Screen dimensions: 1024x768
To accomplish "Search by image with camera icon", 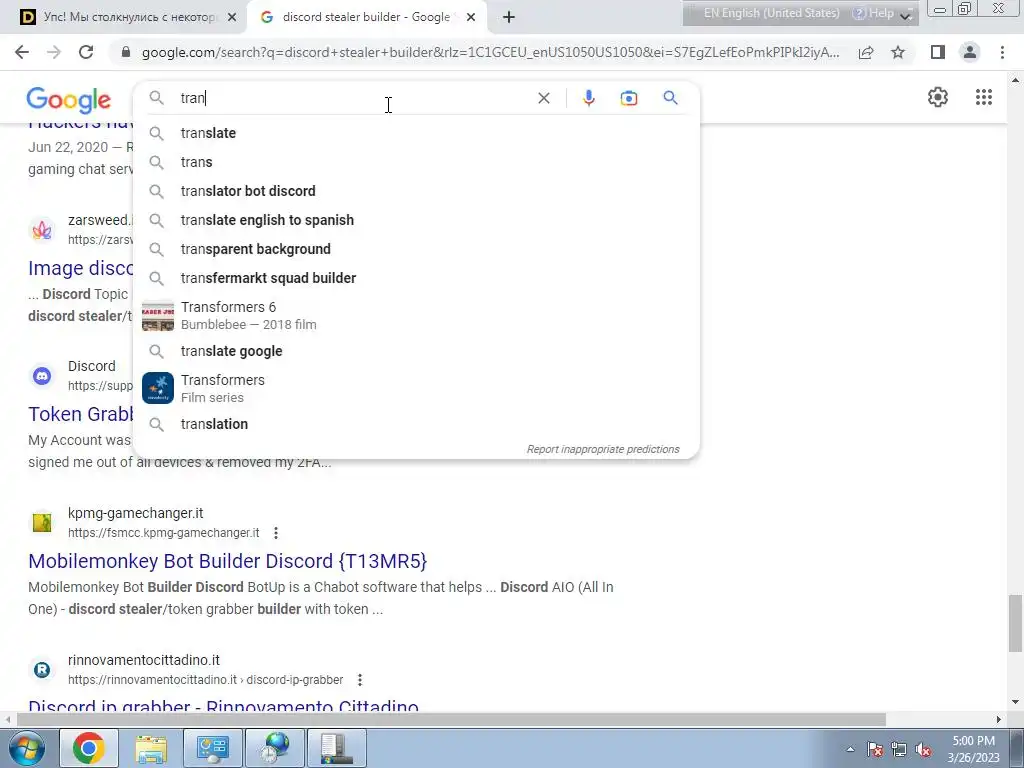I will click(628, 98).
